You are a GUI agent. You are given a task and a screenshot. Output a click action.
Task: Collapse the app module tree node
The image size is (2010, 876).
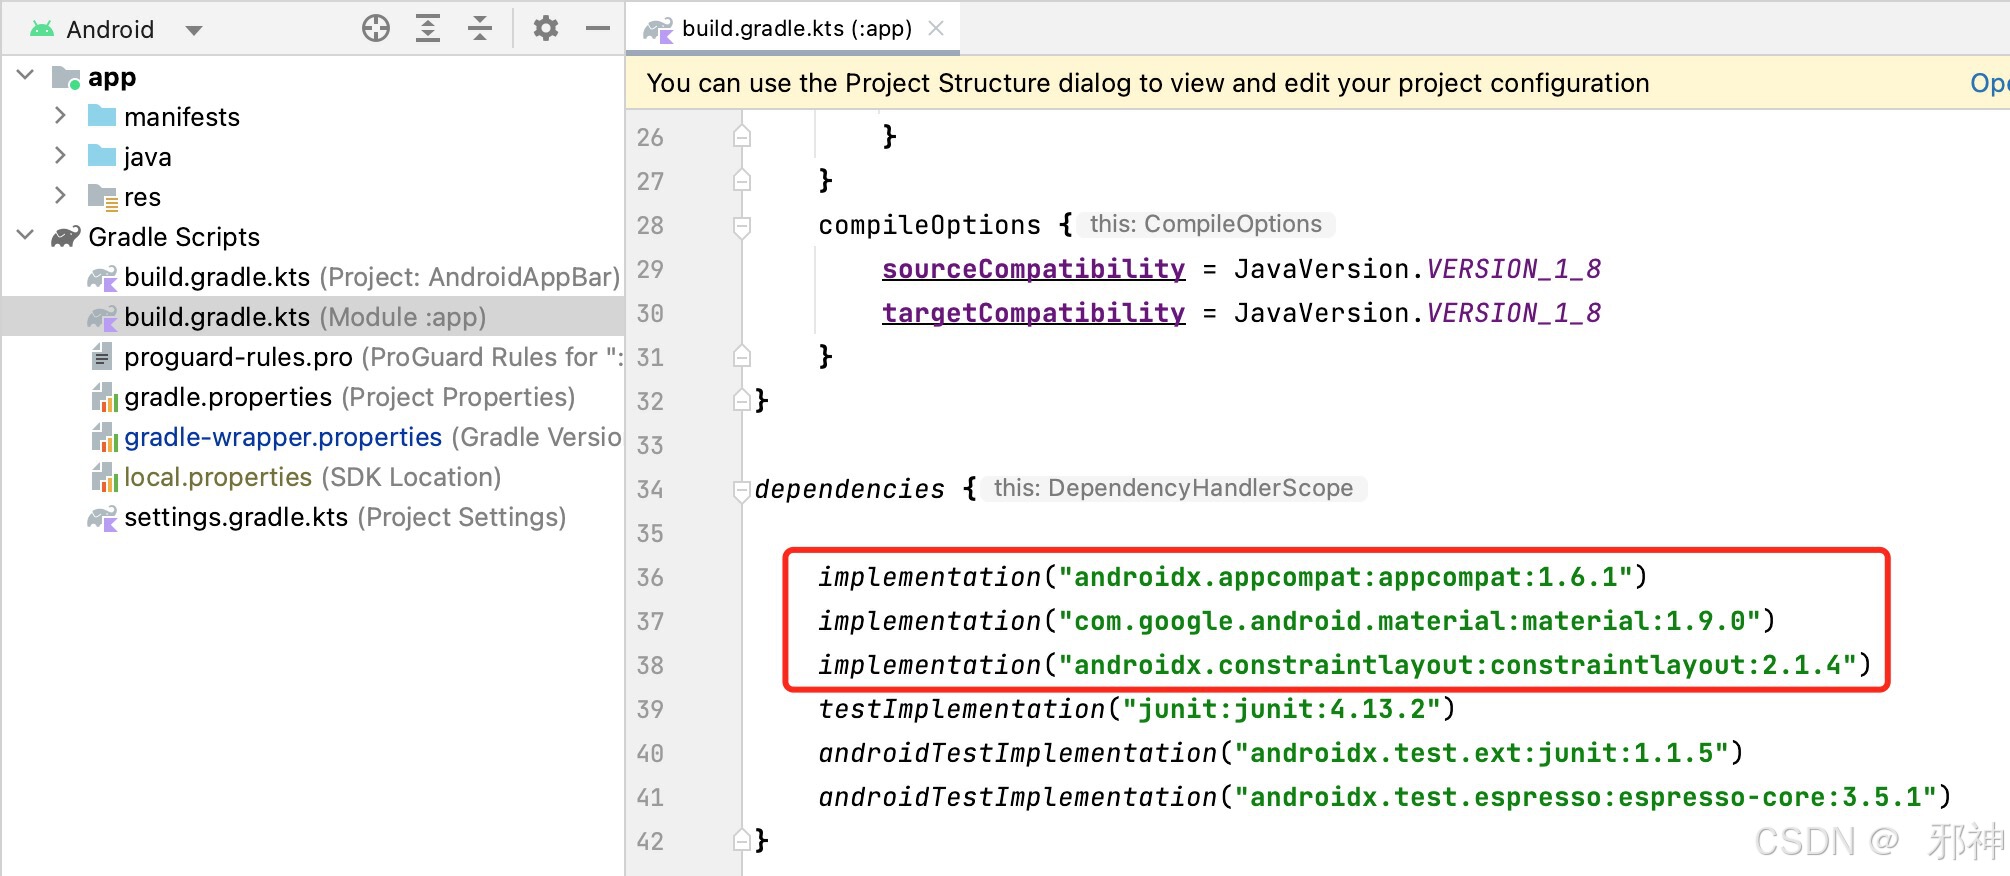(25, 75)
